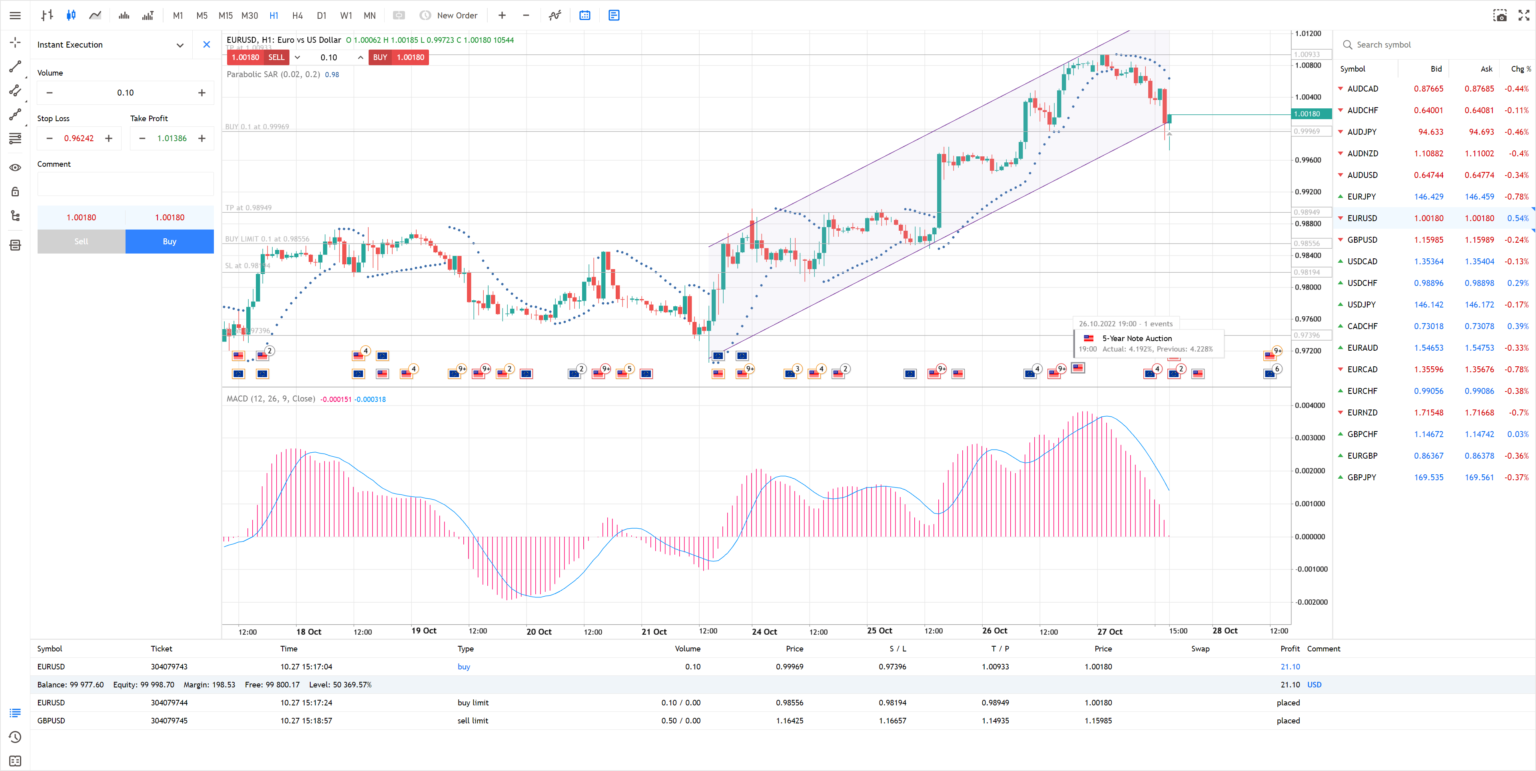Pick the trendline drawing tool

pos(15,67)
